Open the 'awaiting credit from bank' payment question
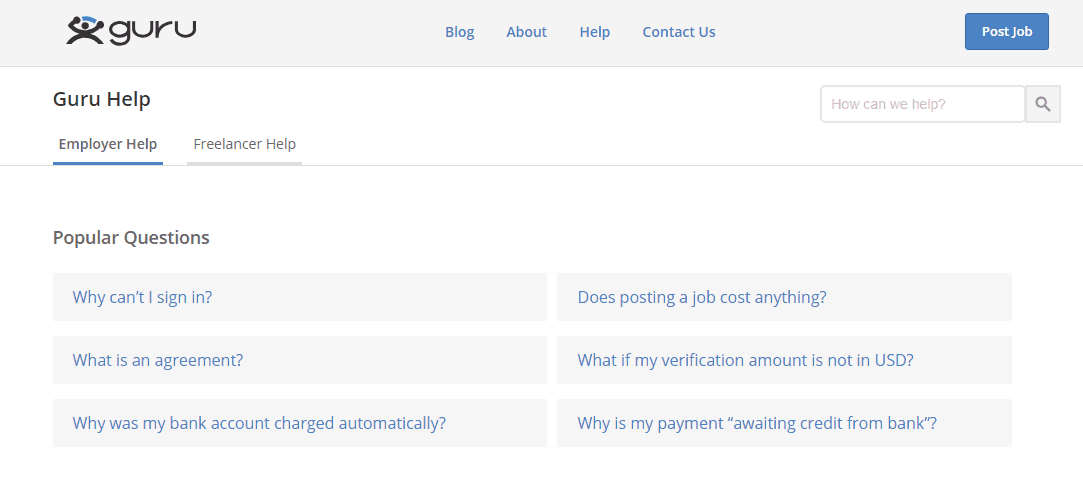 (757, 423)
